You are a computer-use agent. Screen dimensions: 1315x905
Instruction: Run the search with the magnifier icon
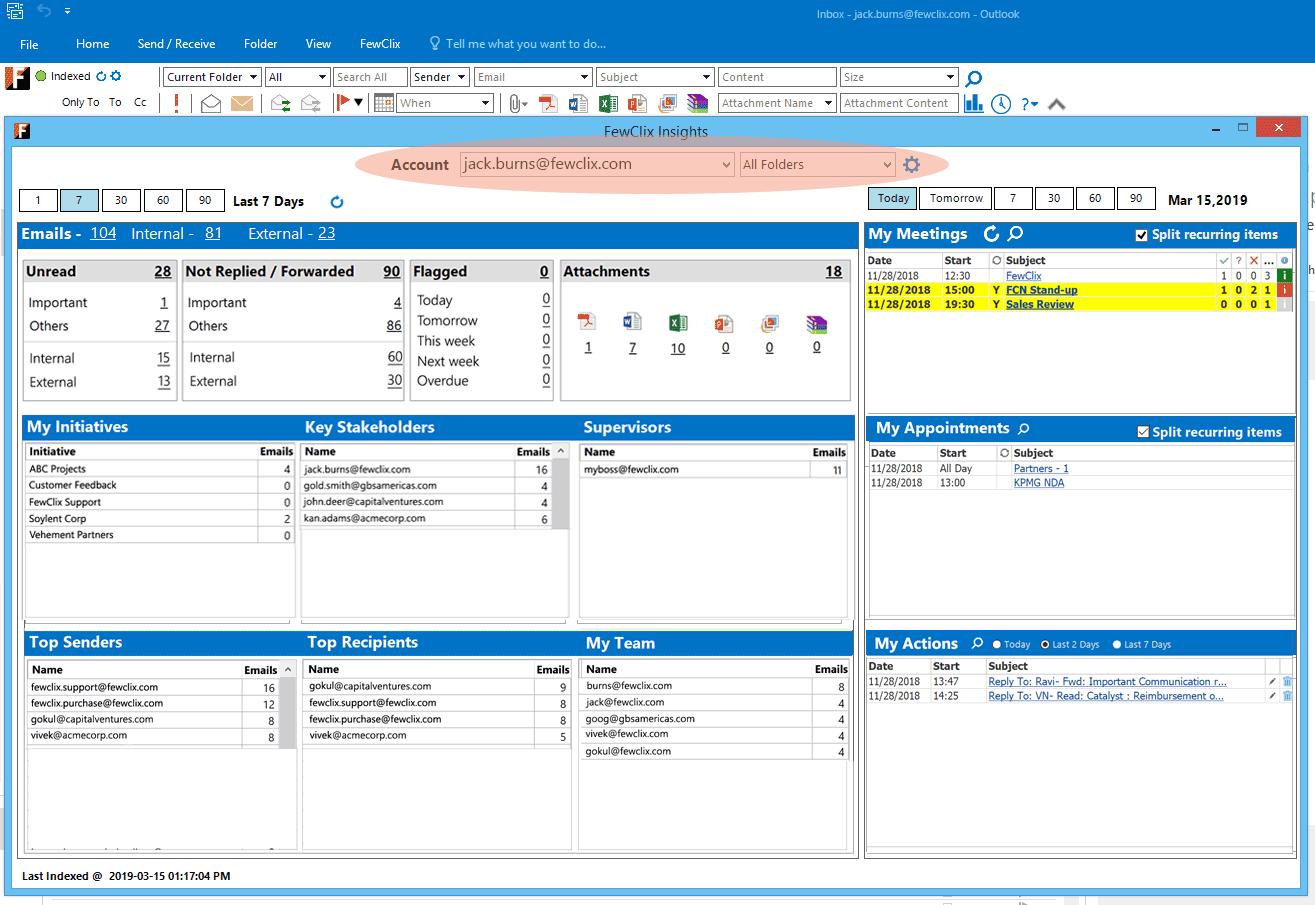(974, 78)
